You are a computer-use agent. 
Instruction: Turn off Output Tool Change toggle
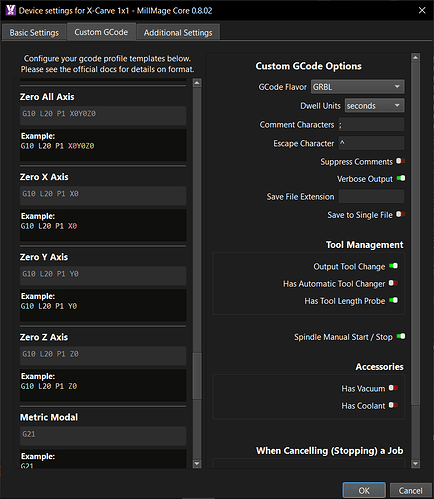pyautogui.click(x=393, y=266)
